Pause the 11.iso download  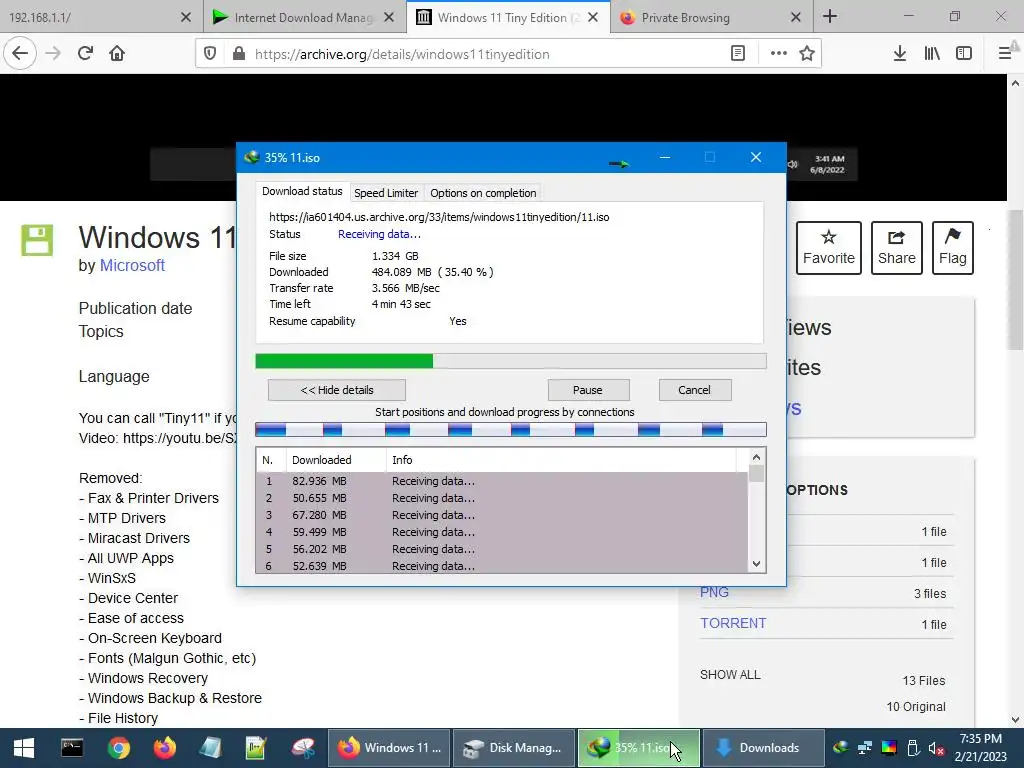[x=588, y=390]
